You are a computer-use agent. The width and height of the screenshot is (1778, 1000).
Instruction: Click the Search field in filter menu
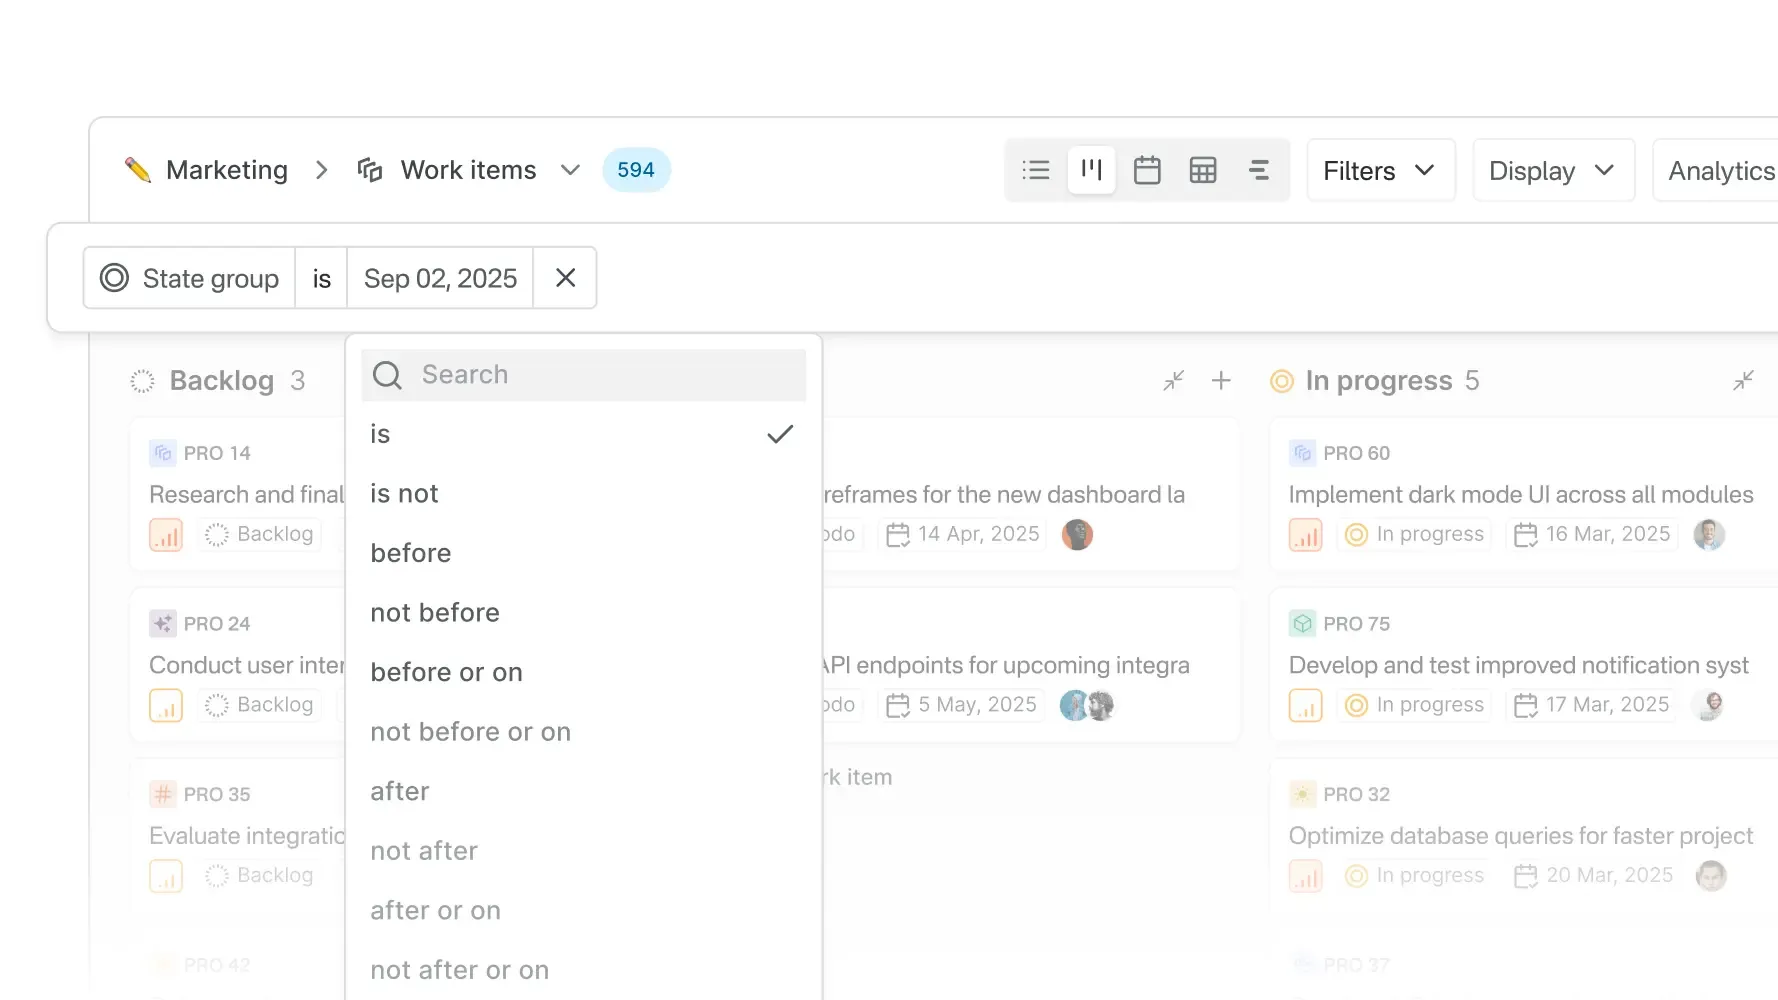pyautogui.click(x=583, y=374)
